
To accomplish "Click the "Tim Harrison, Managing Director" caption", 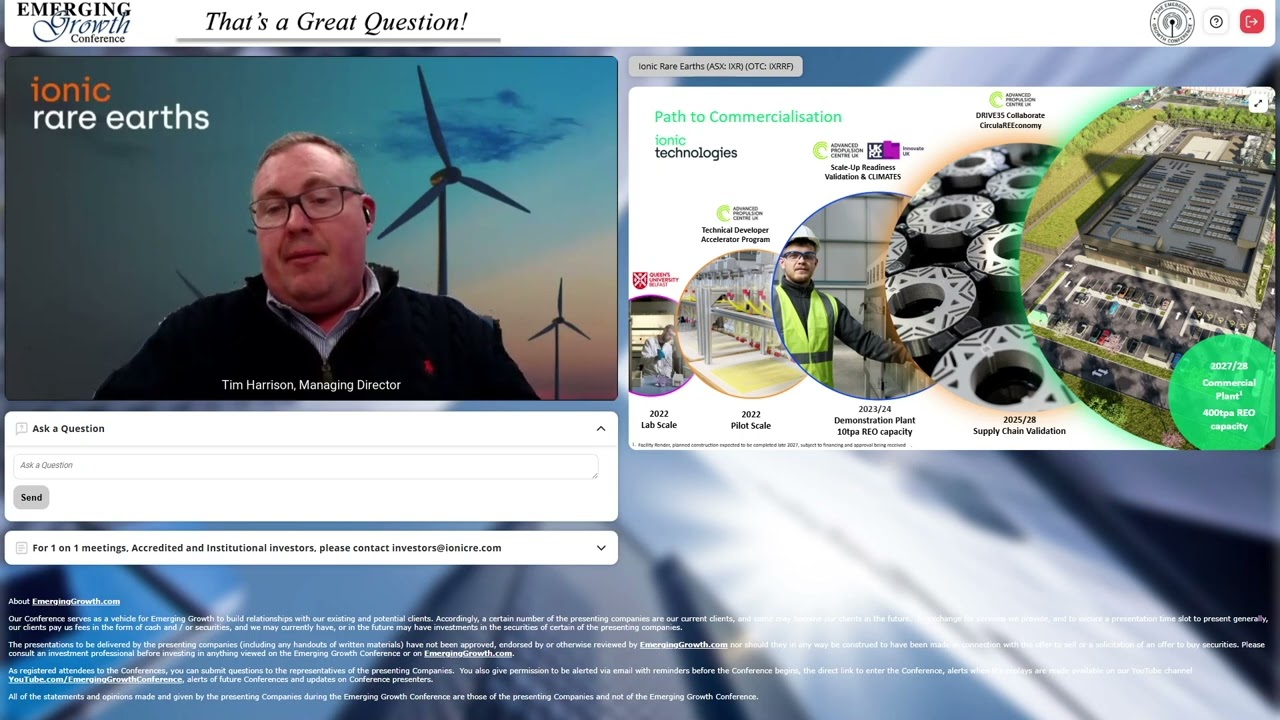I will [311, 385].
